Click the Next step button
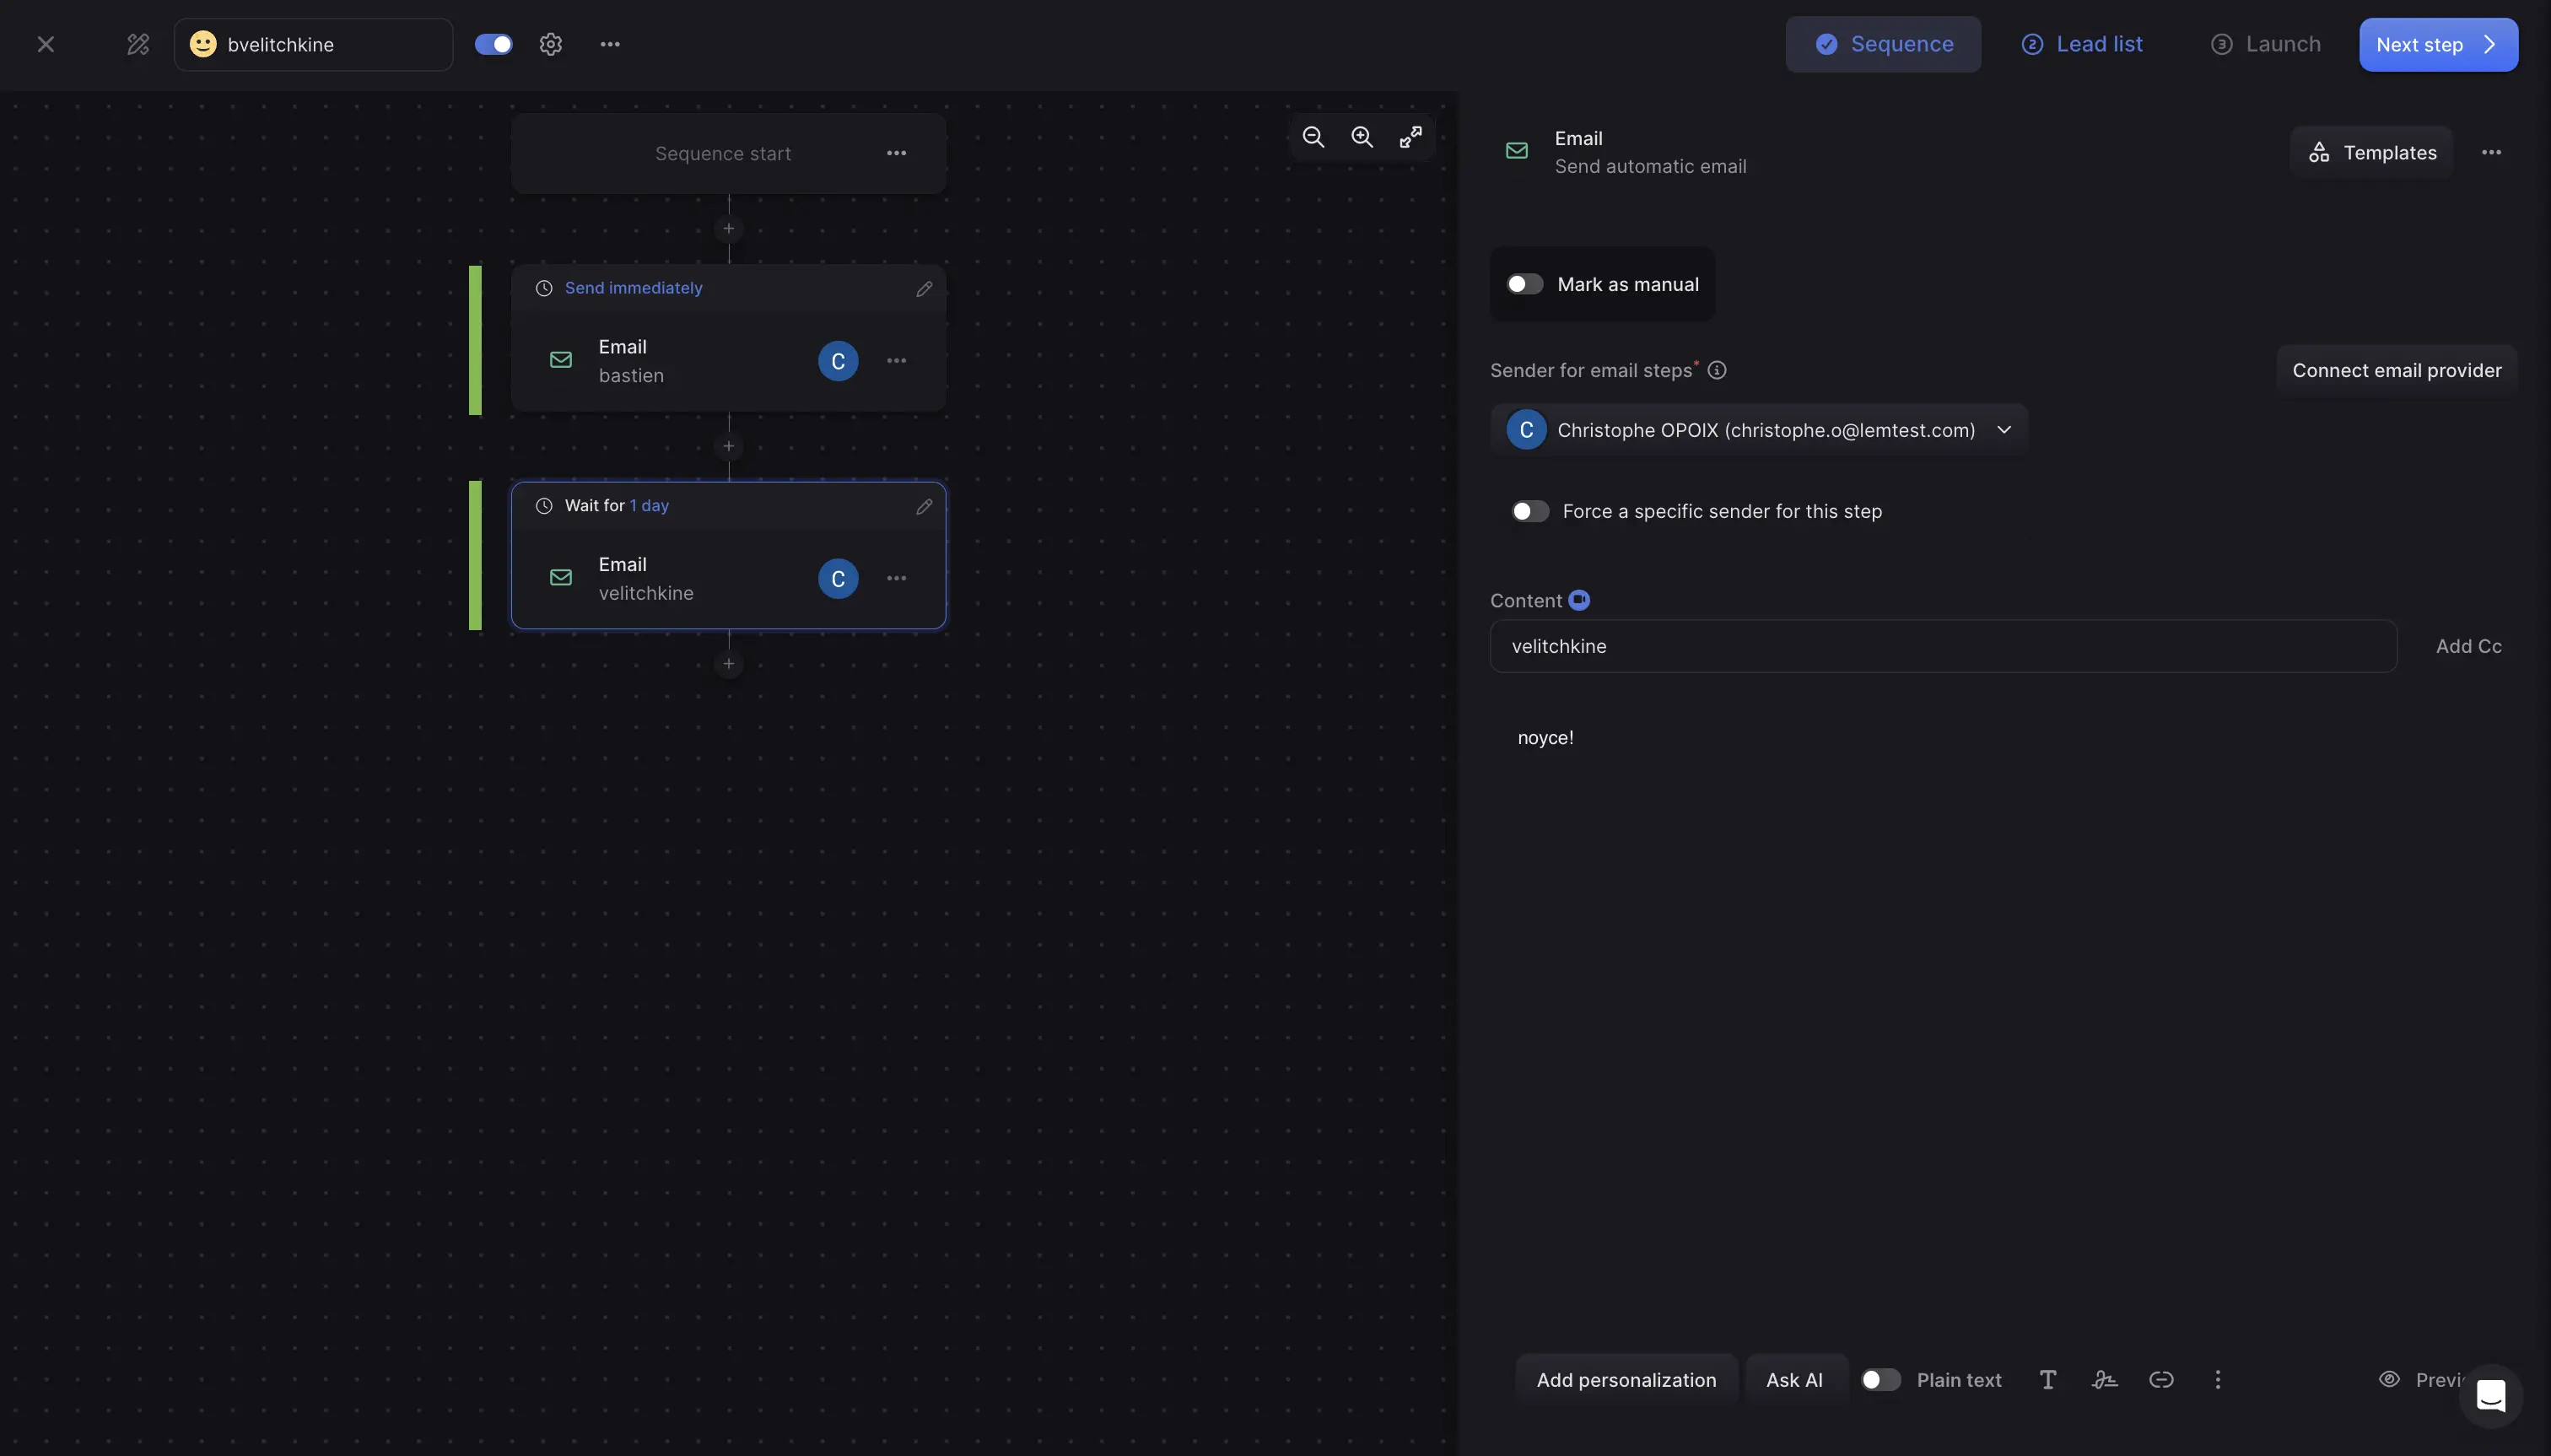 [x=2438, y=44]
